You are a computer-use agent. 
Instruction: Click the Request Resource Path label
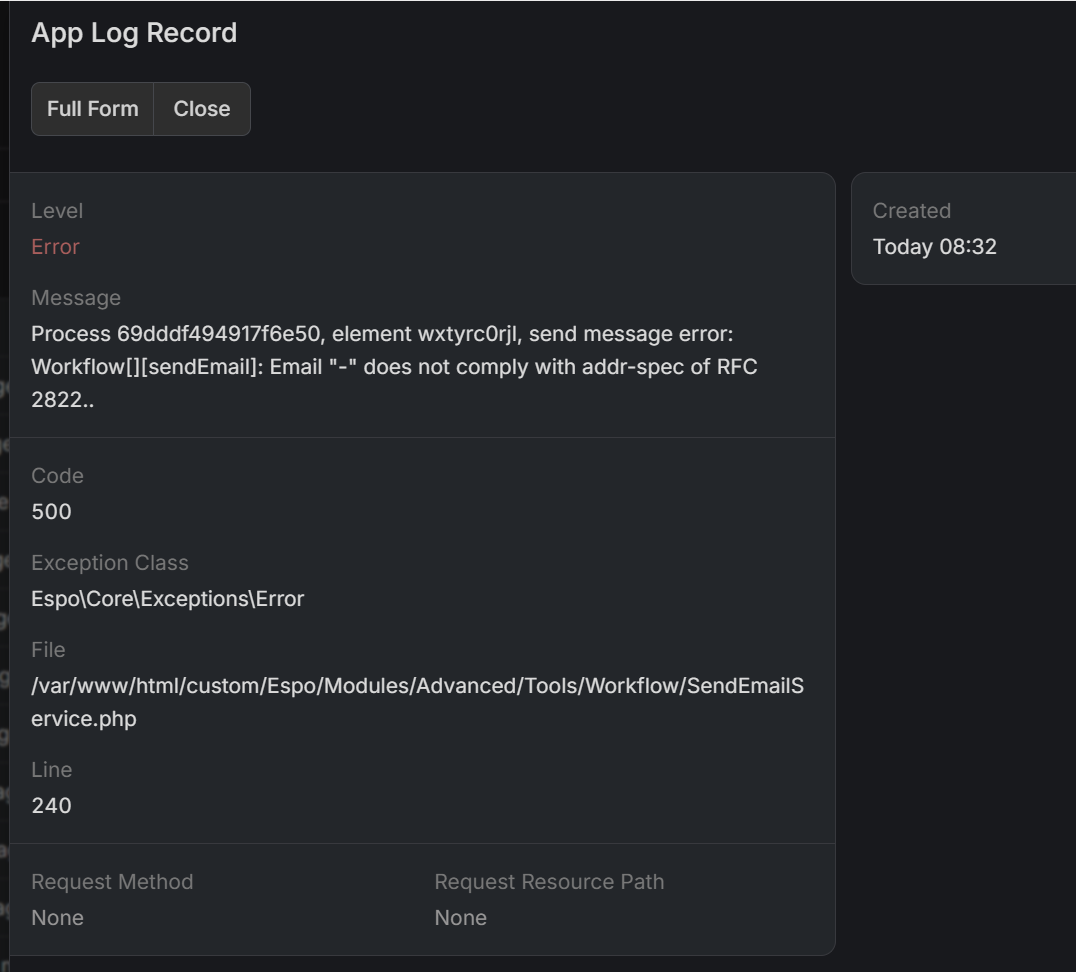pyautogui.click(x=549, y=882)
